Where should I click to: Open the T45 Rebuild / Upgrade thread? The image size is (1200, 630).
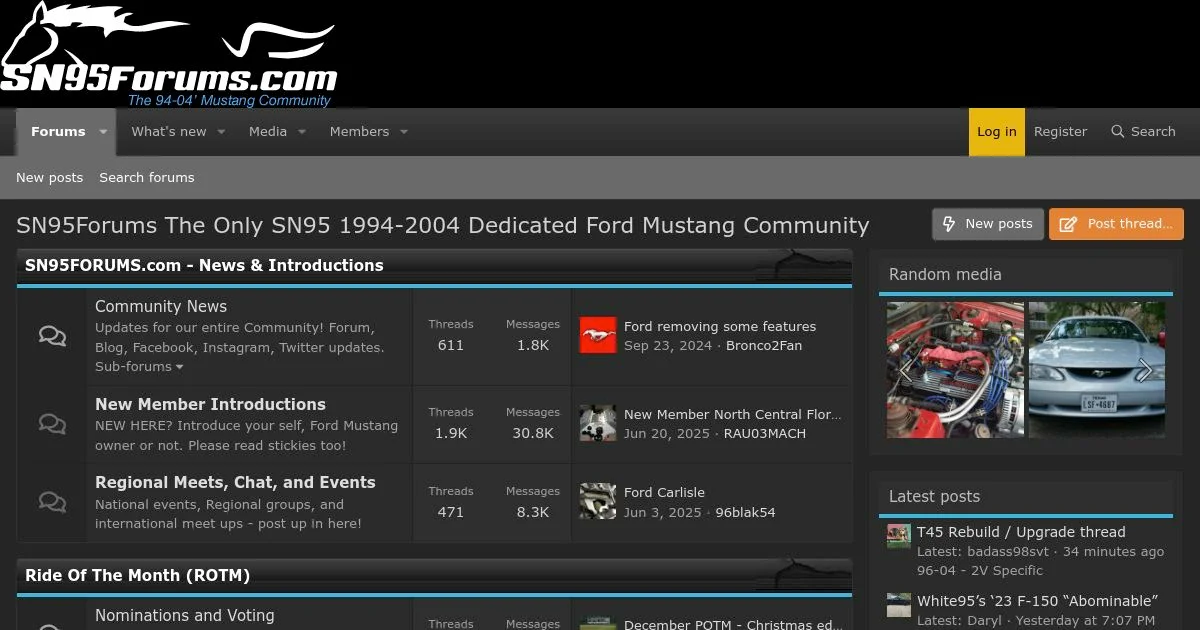[x=1021, y=533]
